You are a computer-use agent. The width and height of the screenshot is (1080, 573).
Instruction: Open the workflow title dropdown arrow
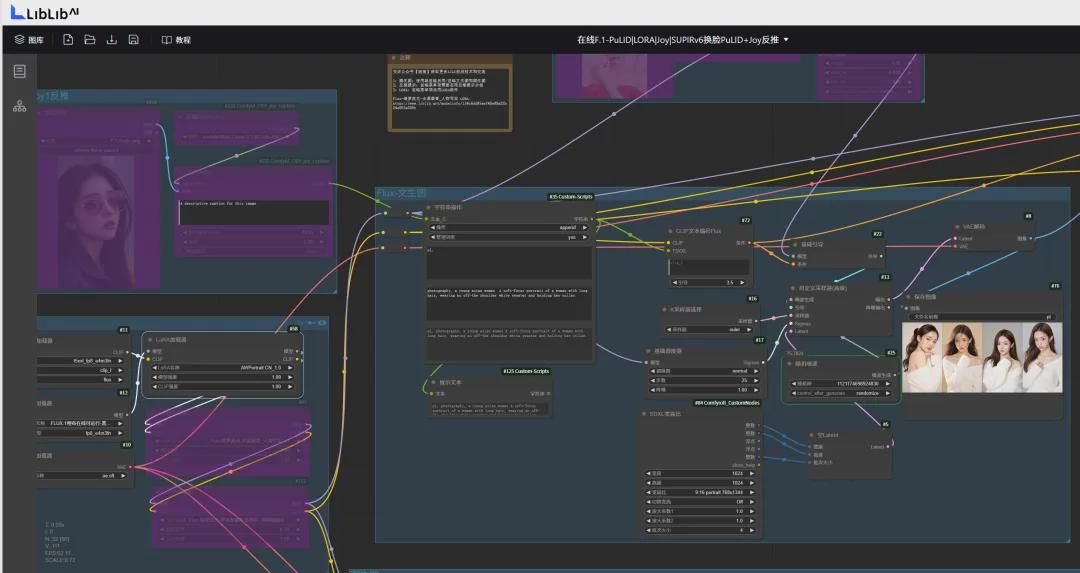pyautogui.click(x=786, y=40)
